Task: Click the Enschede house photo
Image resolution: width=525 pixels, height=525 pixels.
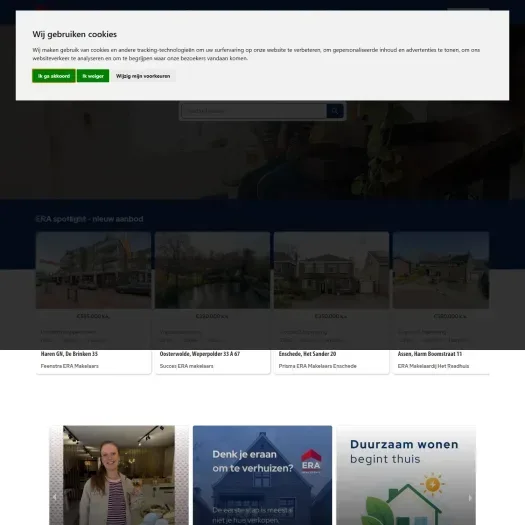Action: pos(331,270)
